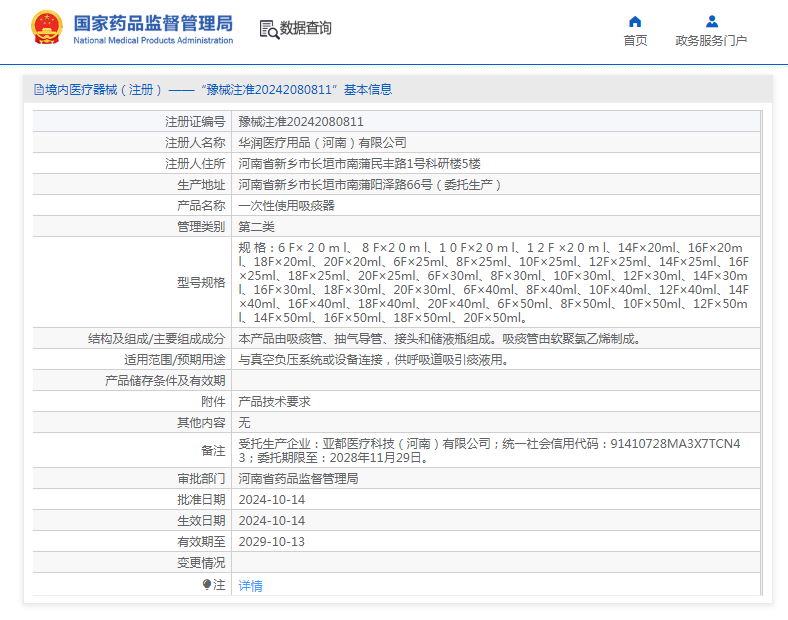Click the lightbulb icon next to 注

click(207, 584)
